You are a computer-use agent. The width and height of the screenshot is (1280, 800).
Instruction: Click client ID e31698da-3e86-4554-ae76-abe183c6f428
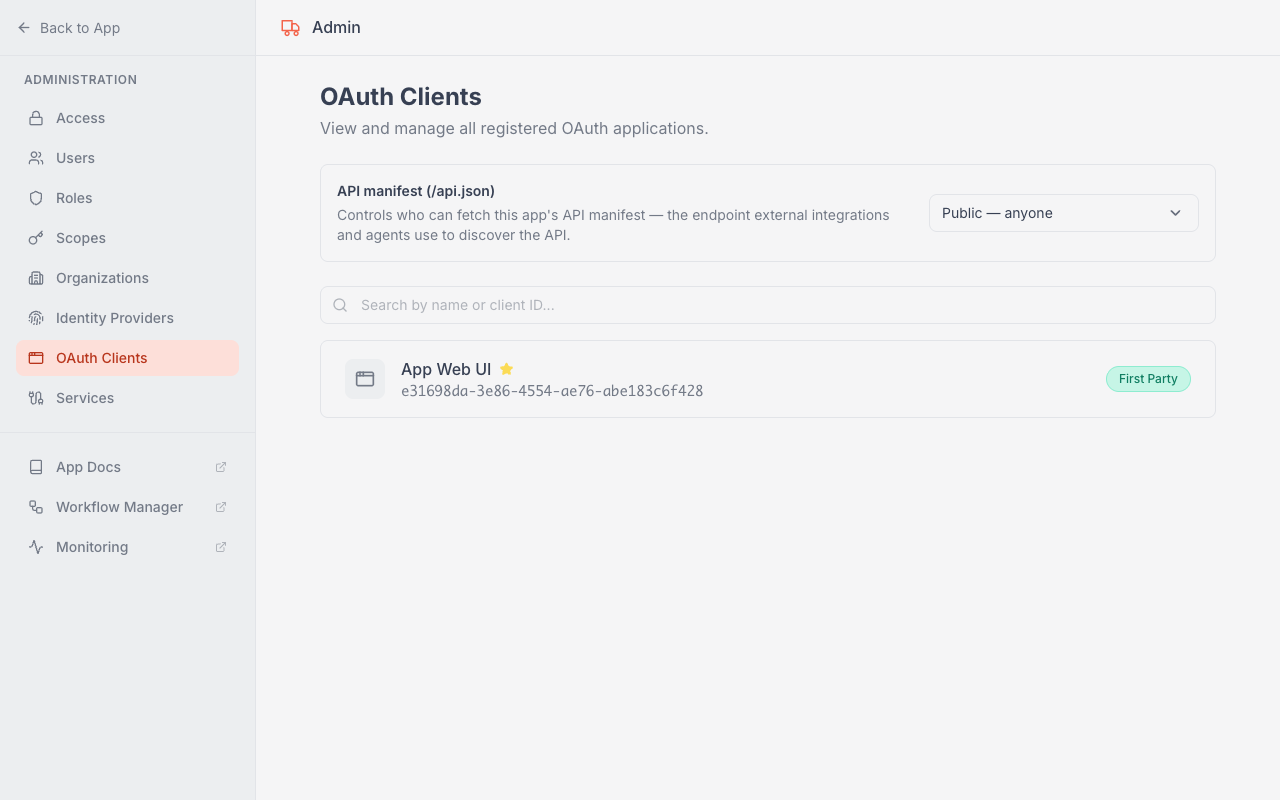click(552, 391)
